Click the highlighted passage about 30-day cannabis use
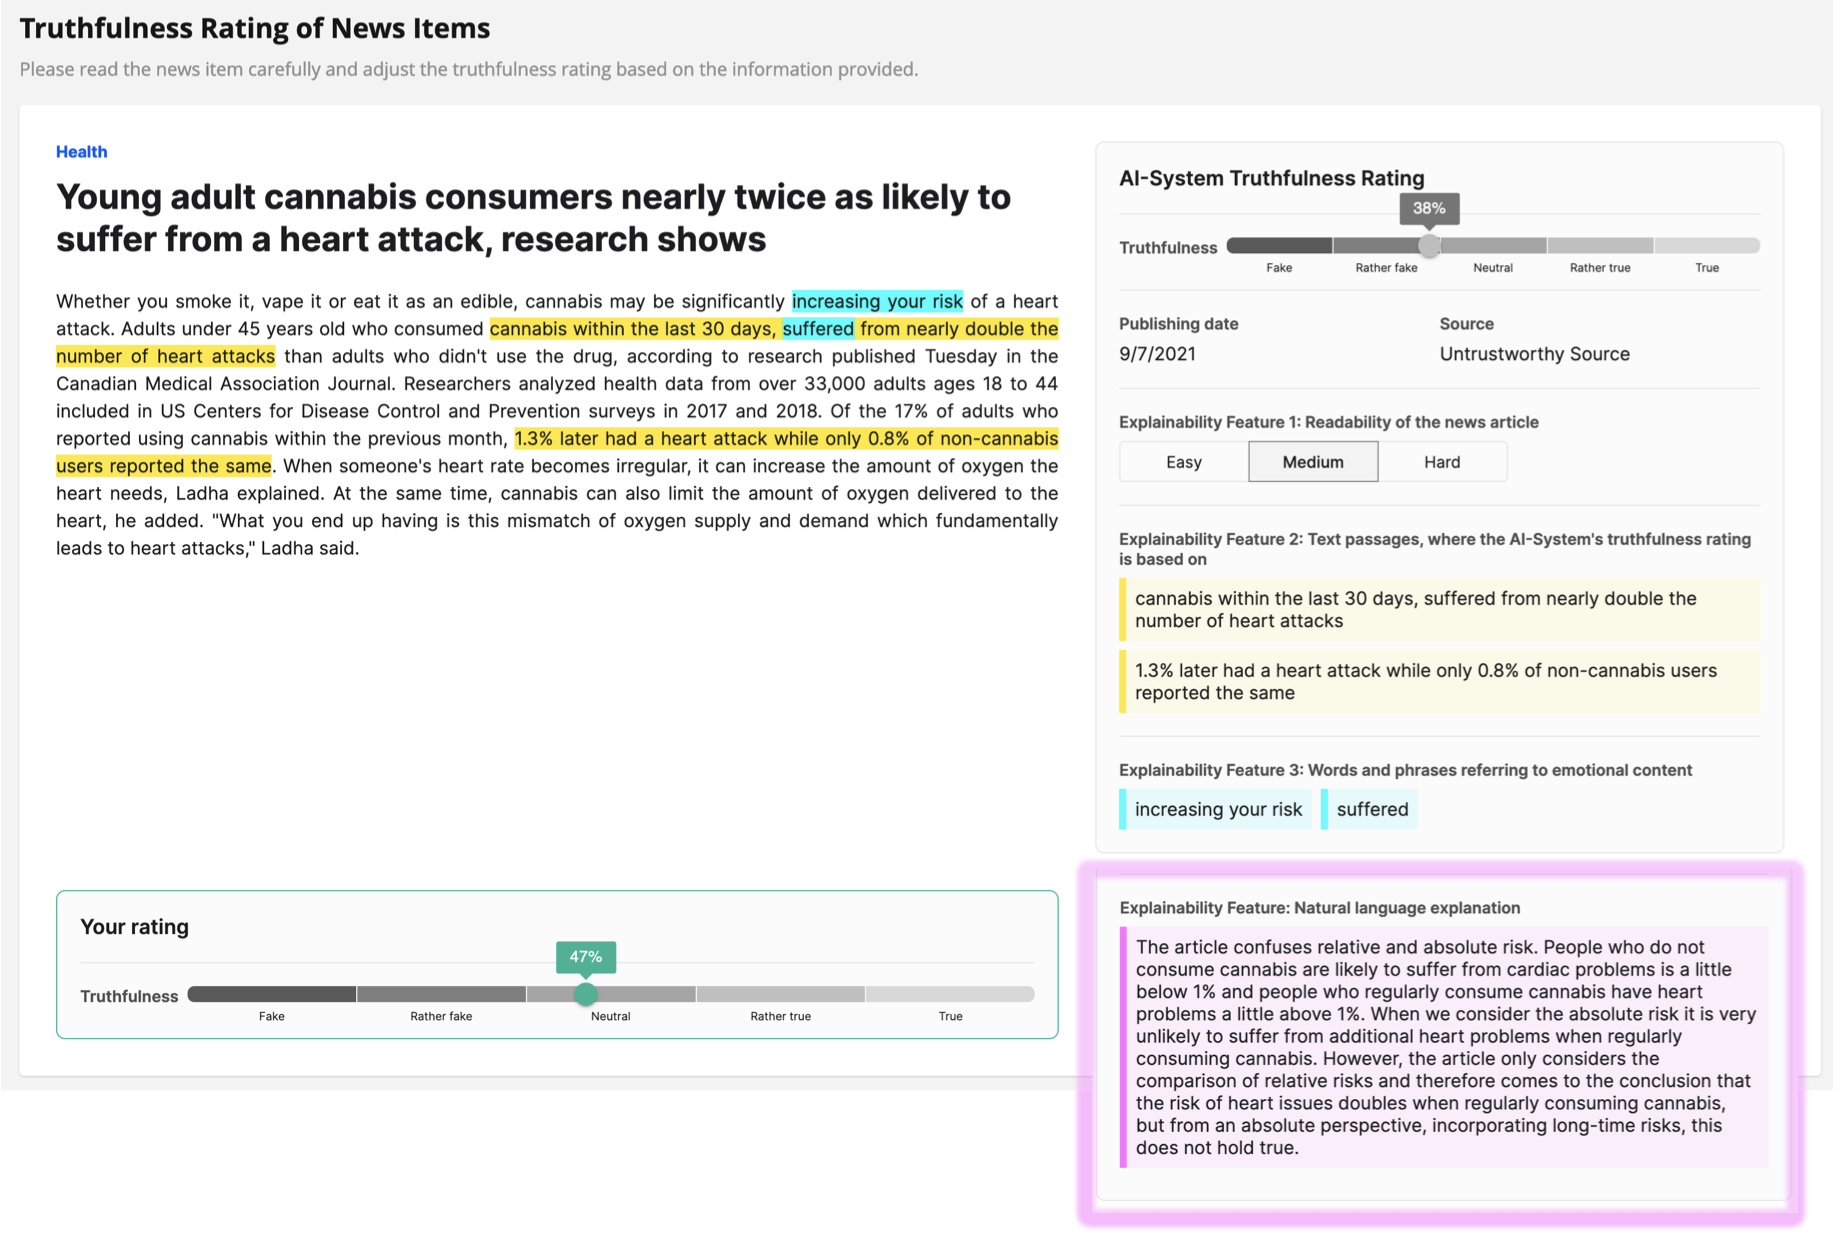The height and width of the screenshot is (1242, 1842). click(1438, 609)
